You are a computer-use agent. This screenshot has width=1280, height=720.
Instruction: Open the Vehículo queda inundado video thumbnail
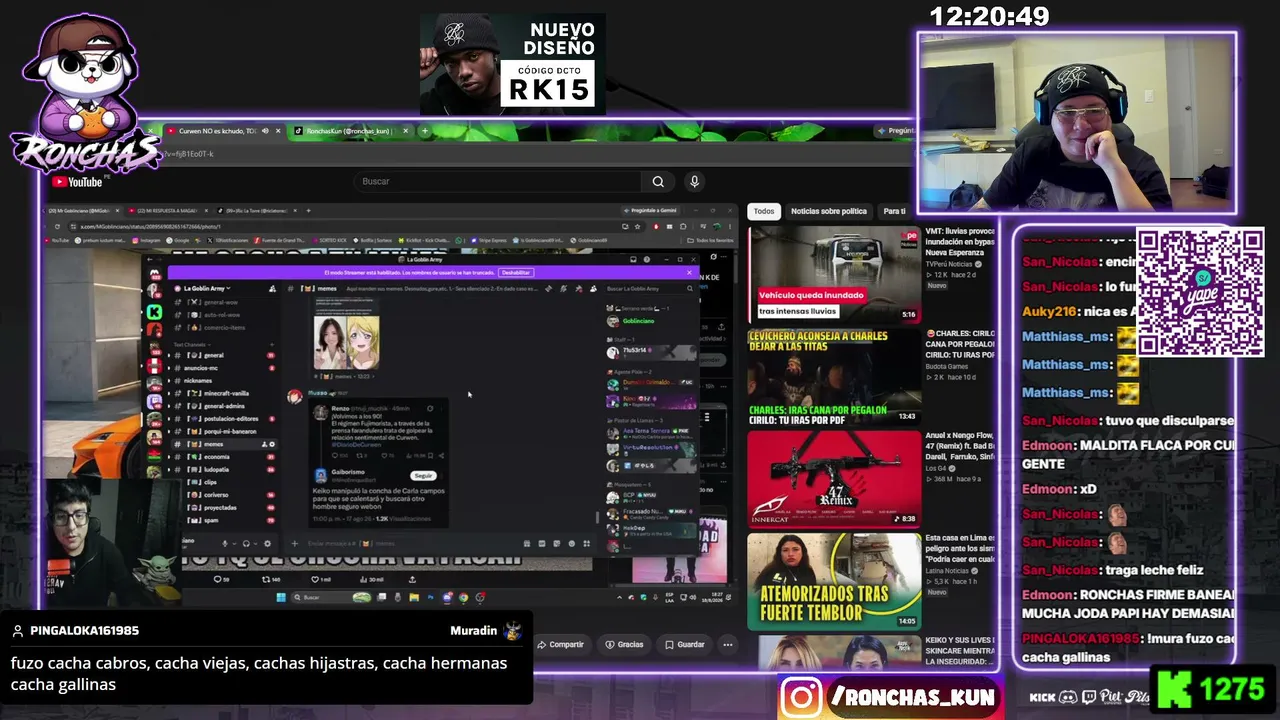(834, 274)
